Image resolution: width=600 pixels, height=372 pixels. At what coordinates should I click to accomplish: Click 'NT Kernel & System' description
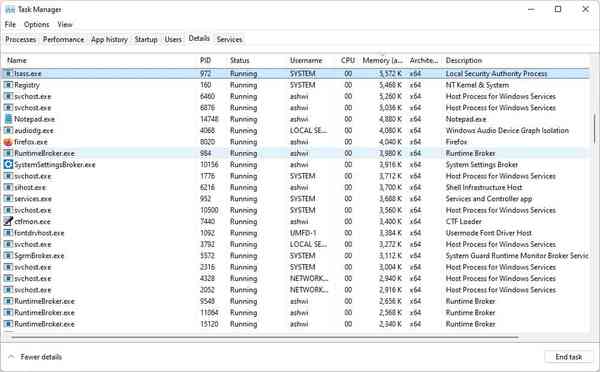477,85
